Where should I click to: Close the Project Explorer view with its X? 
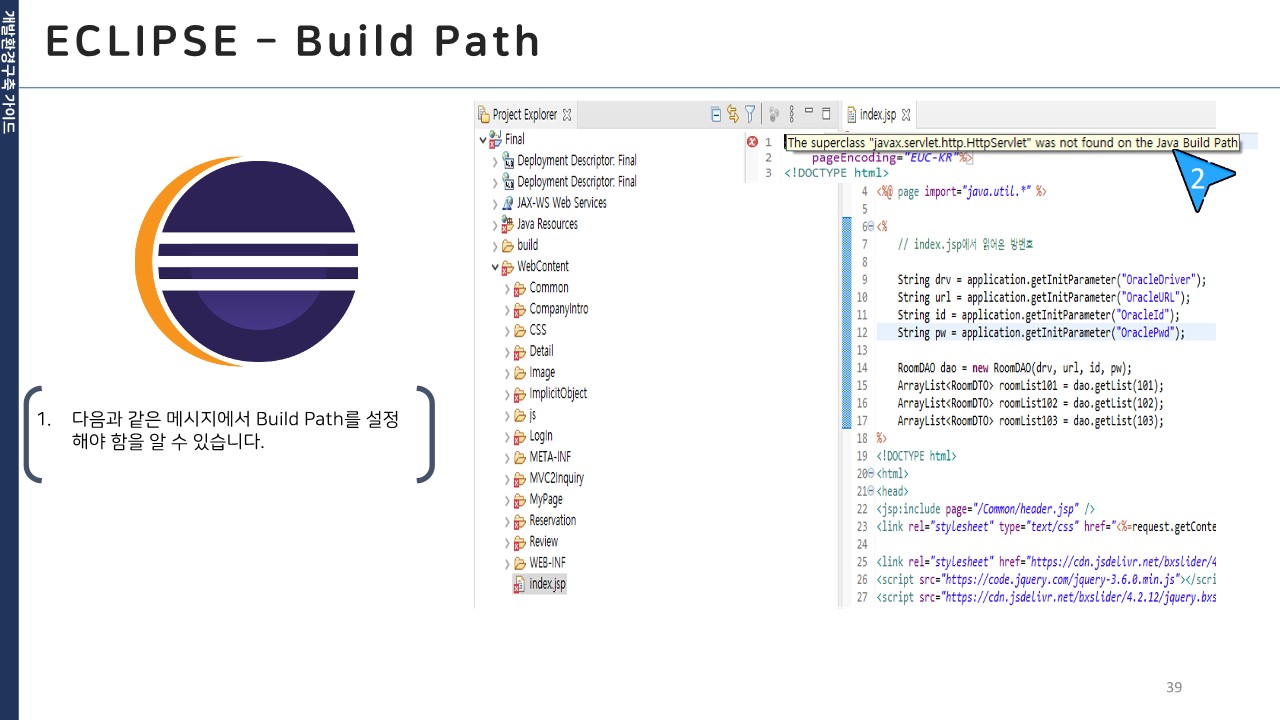click(x=567, y=115)
